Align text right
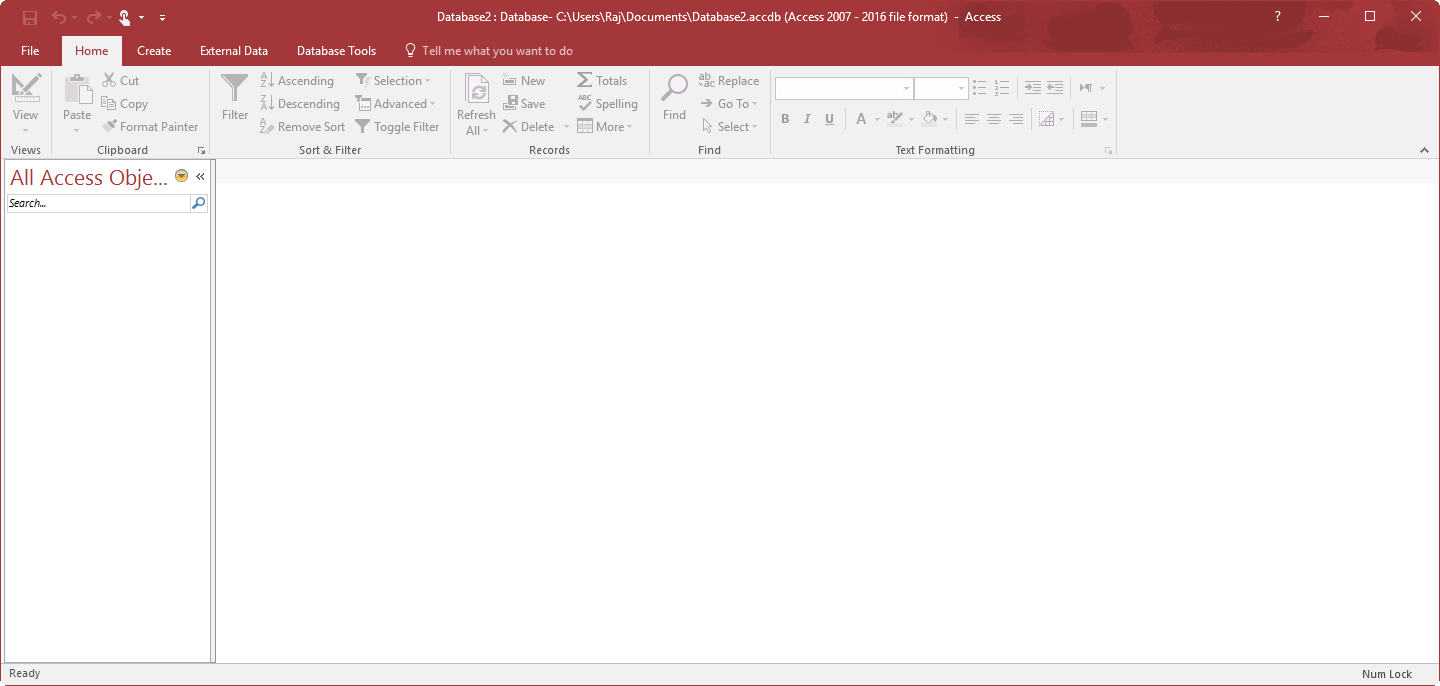 tap(1016, 119)
